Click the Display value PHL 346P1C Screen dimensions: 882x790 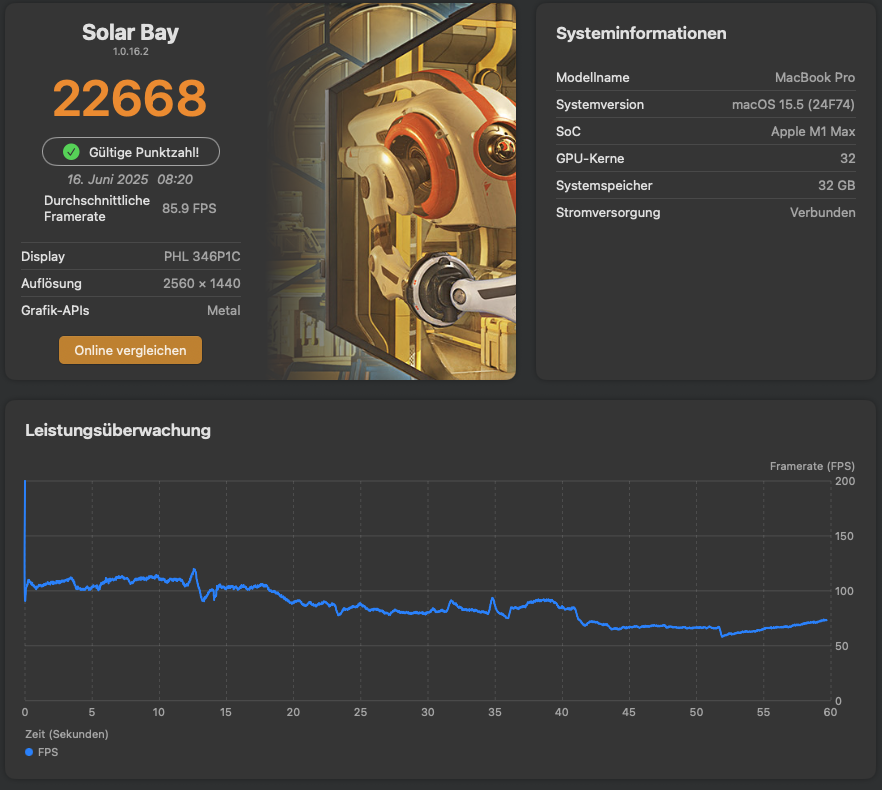(202, 257)
